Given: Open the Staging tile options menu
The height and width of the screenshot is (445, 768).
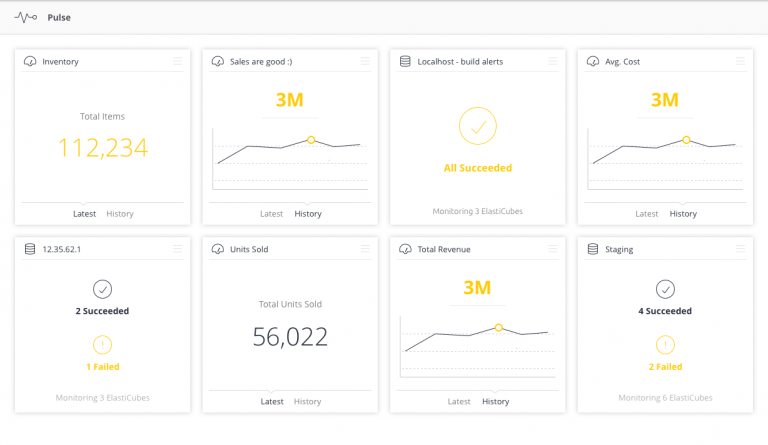Looking at the screenshot, I should click(740, 249).
